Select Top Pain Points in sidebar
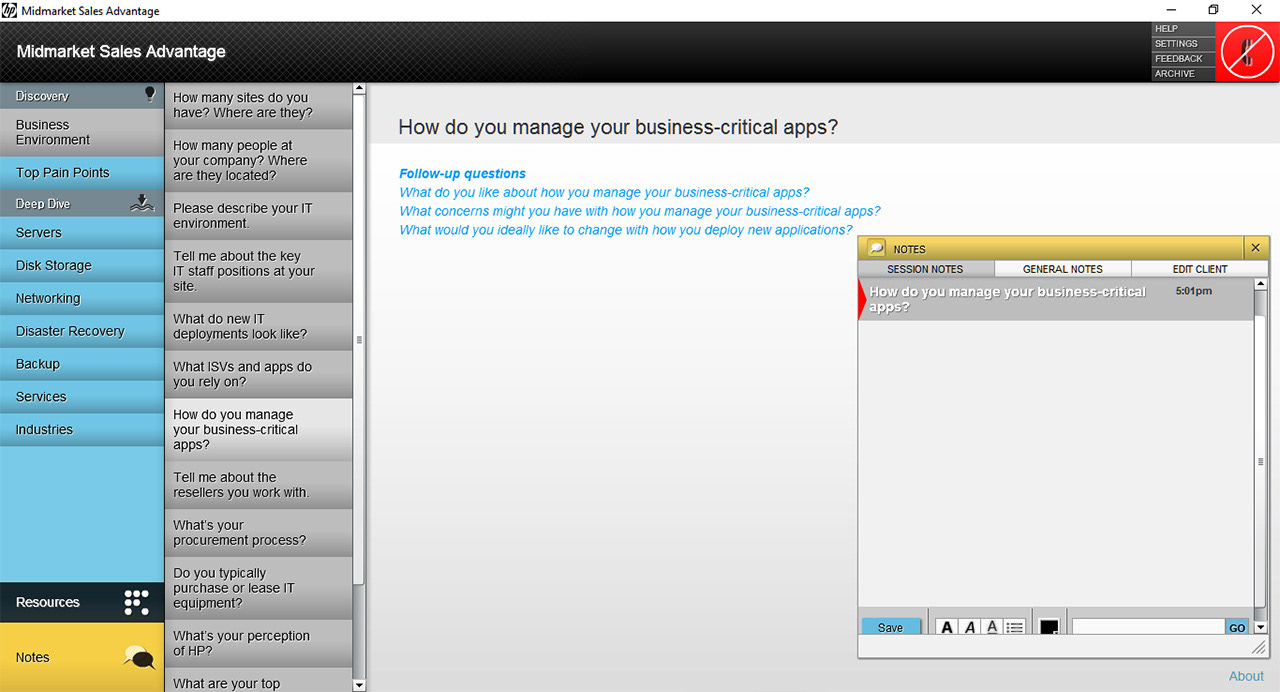This screenshot has width=1280, height=692. [82, 172]
